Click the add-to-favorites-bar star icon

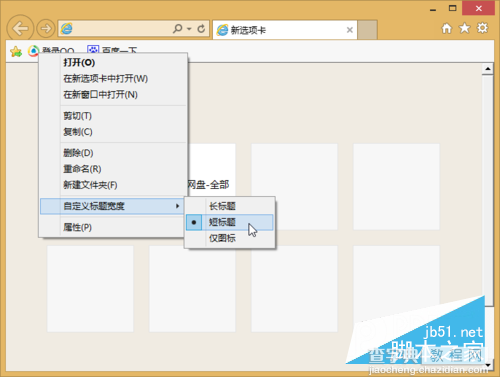tap(16, 51)
